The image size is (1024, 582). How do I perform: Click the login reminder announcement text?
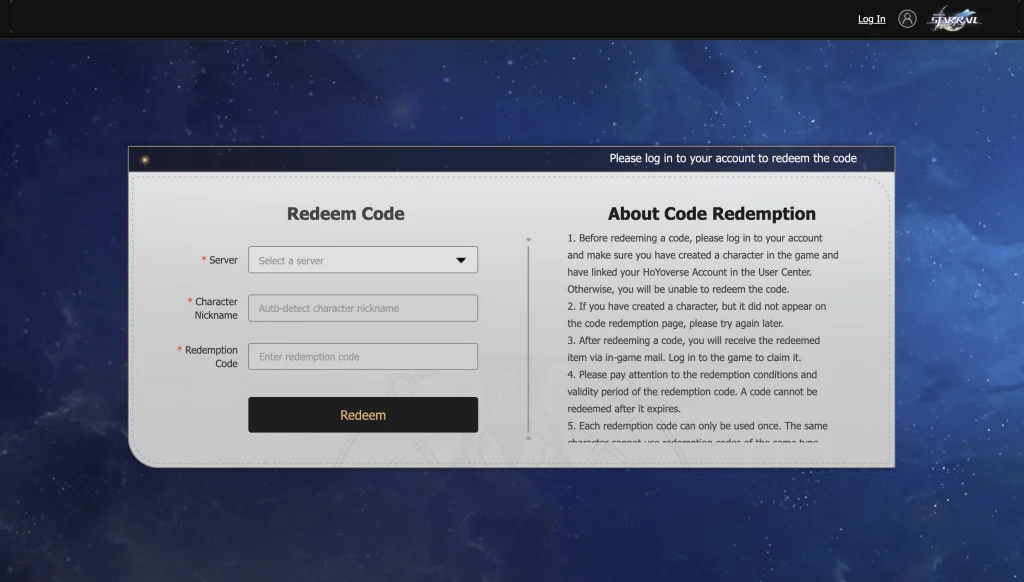(x=732, y=158)
